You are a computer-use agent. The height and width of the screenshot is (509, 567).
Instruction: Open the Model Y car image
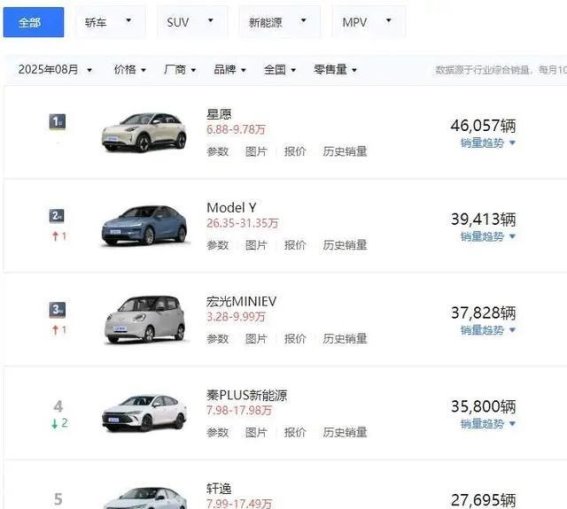[145, 225]
